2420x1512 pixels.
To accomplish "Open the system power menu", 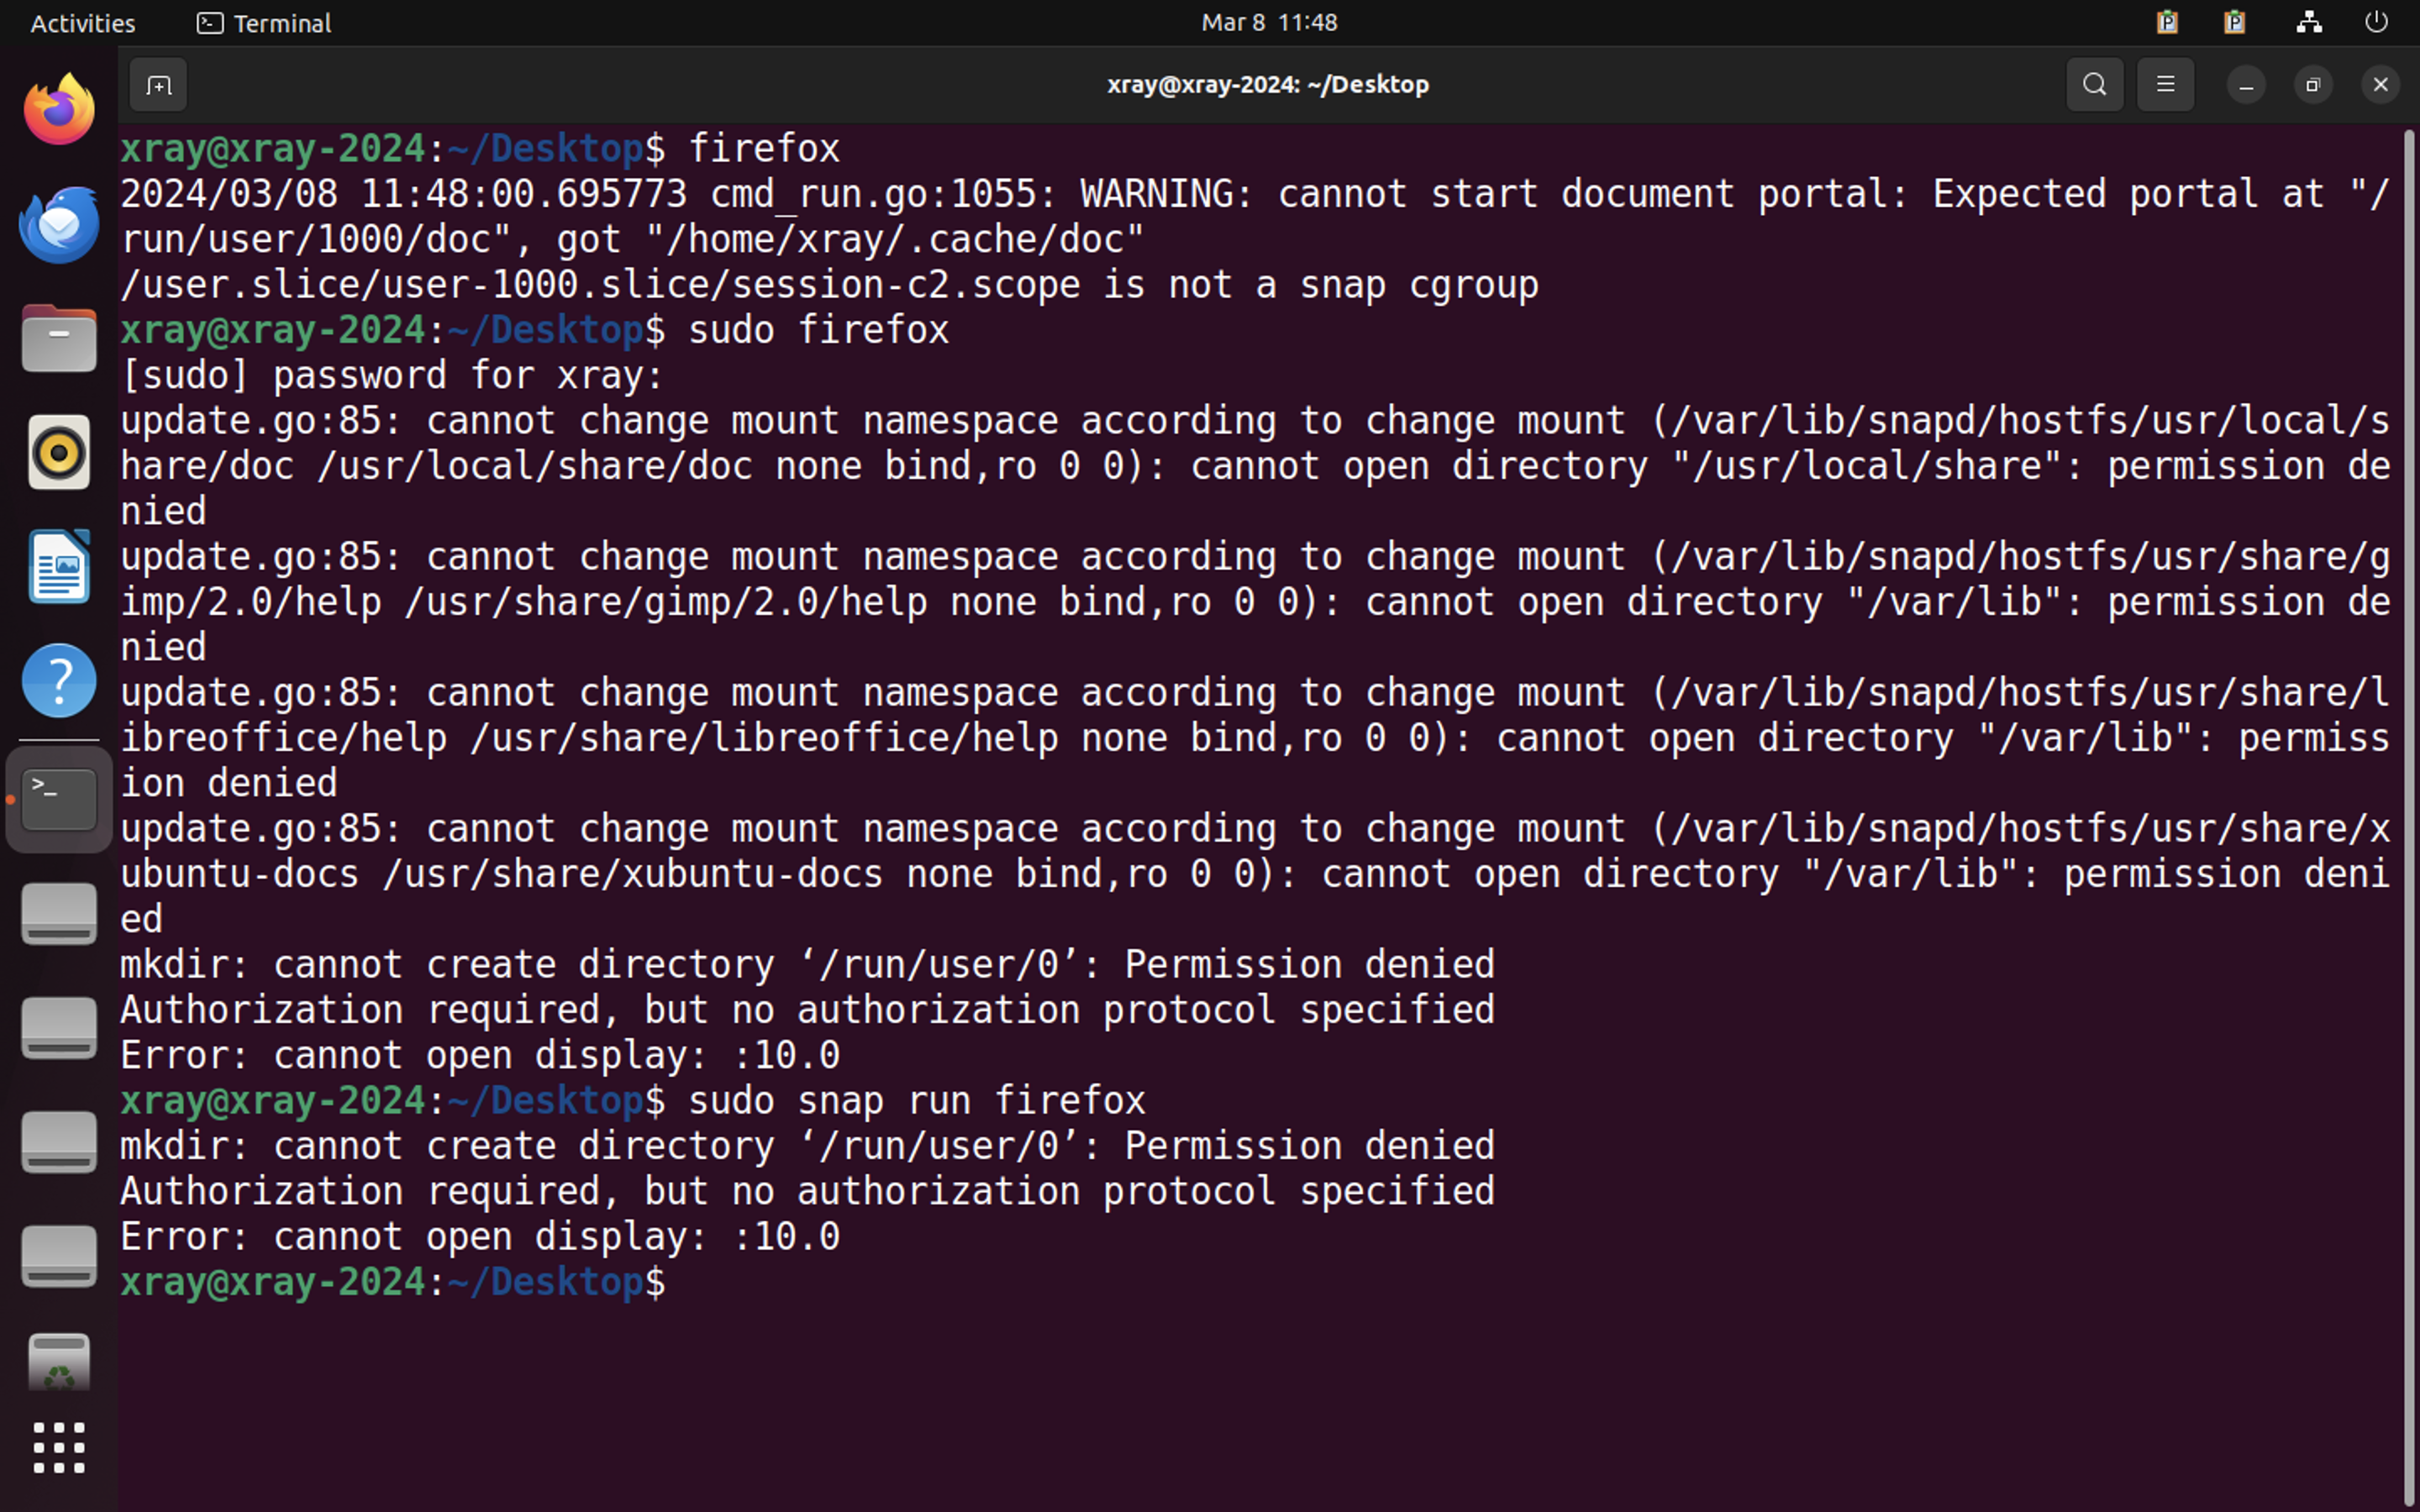I will (x=2377, y=22).
